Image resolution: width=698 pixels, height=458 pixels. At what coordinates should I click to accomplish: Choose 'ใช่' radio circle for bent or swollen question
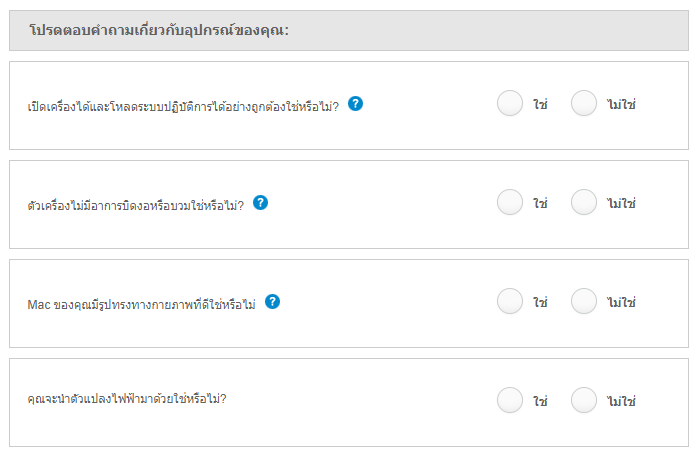(x=510, y=202)
